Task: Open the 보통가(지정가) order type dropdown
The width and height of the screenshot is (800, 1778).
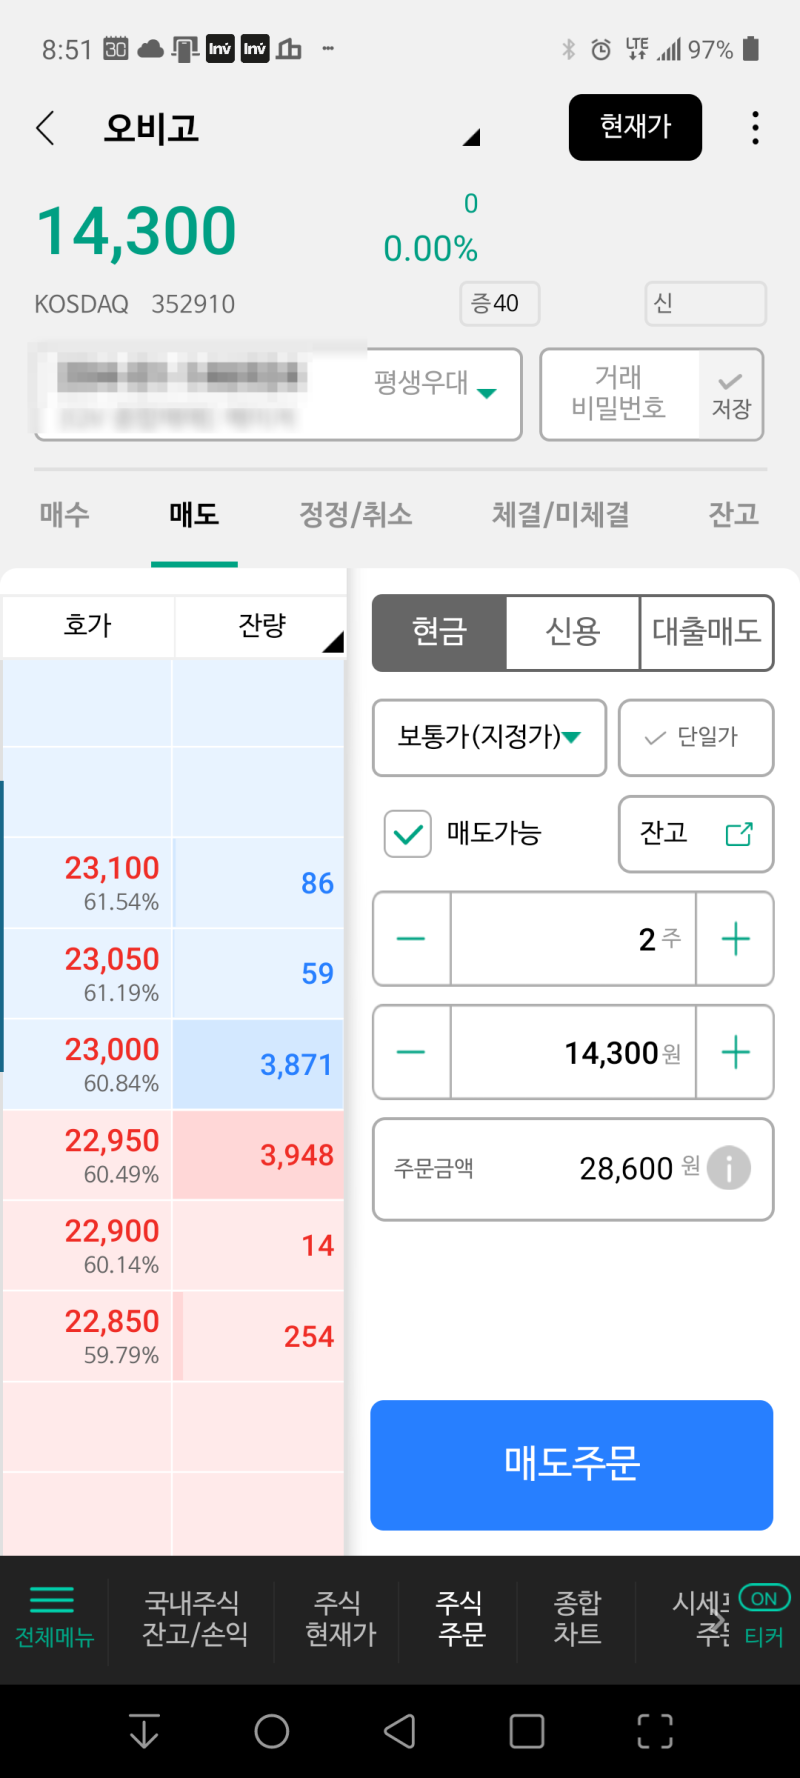Action: tap(489, 738)
